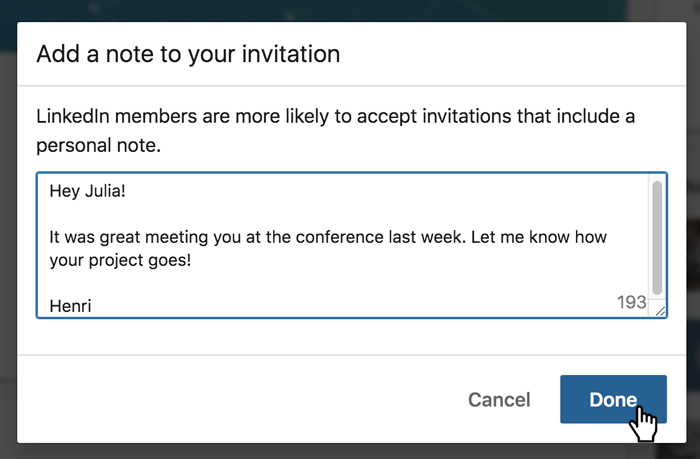Screen dimensions: 700x459
Task: Click the "personal note." description text
Action: tap(99, 145)
